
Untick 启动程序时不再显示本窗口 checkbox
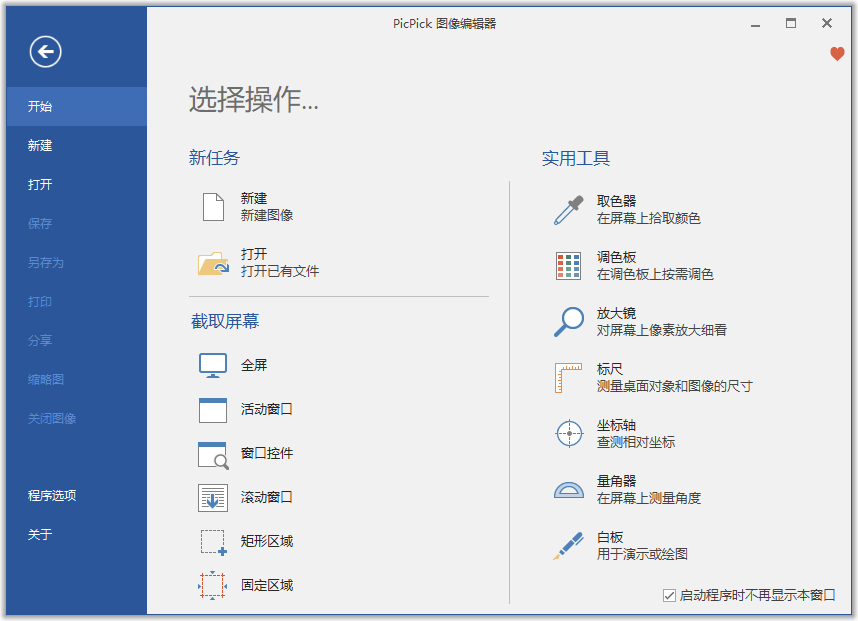tap(669, 595)
